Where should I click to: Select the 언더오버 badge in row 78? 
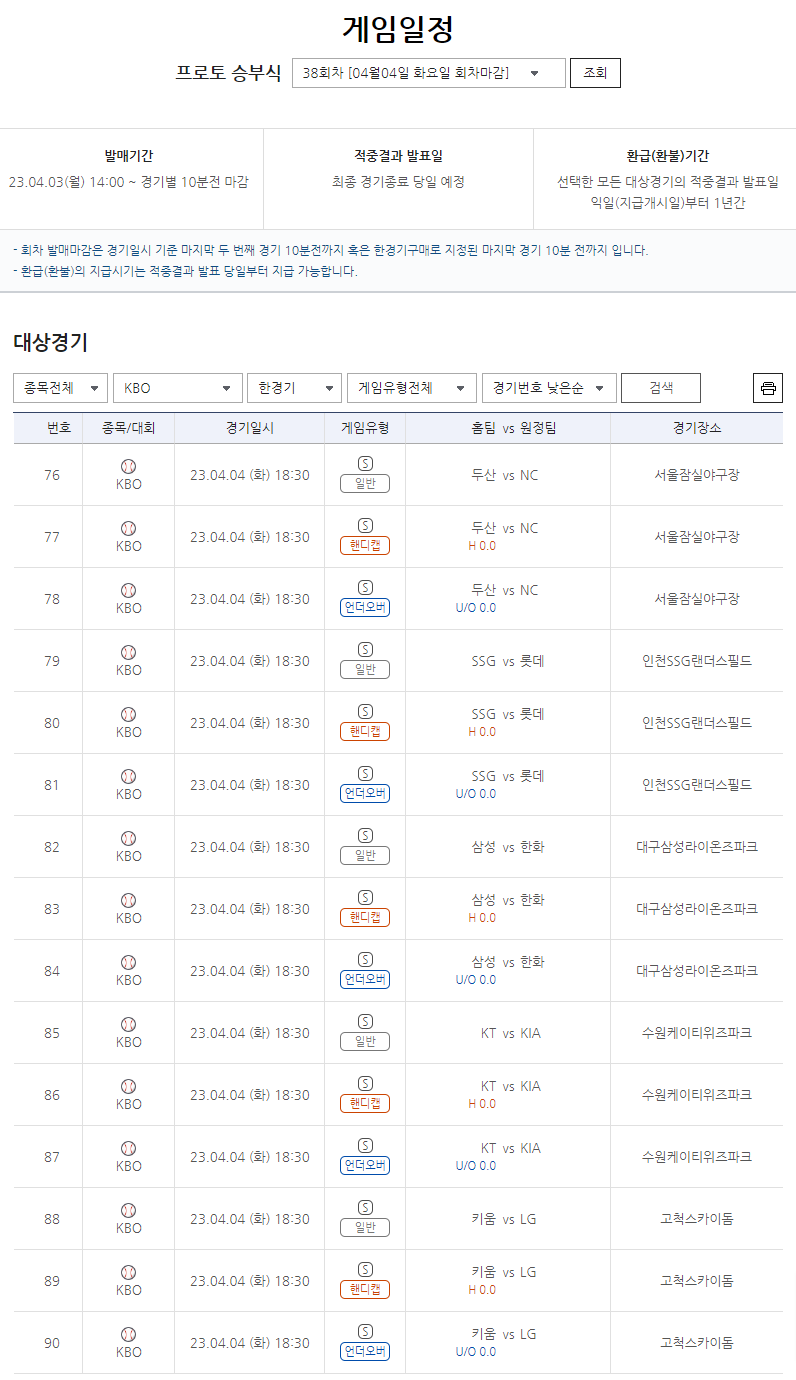coord(365,608)
